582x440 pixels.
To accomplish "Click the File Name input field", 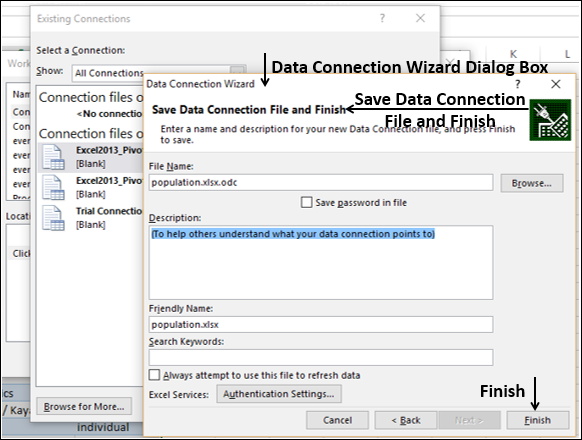I will [321, 183].
